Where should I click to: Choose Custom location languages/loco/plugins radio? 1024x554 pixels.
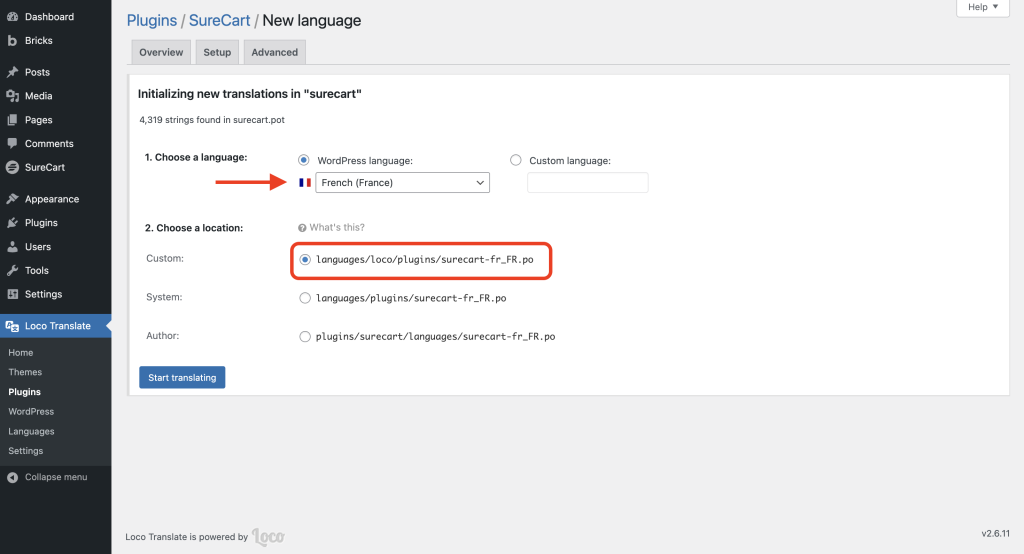(305, 260)
